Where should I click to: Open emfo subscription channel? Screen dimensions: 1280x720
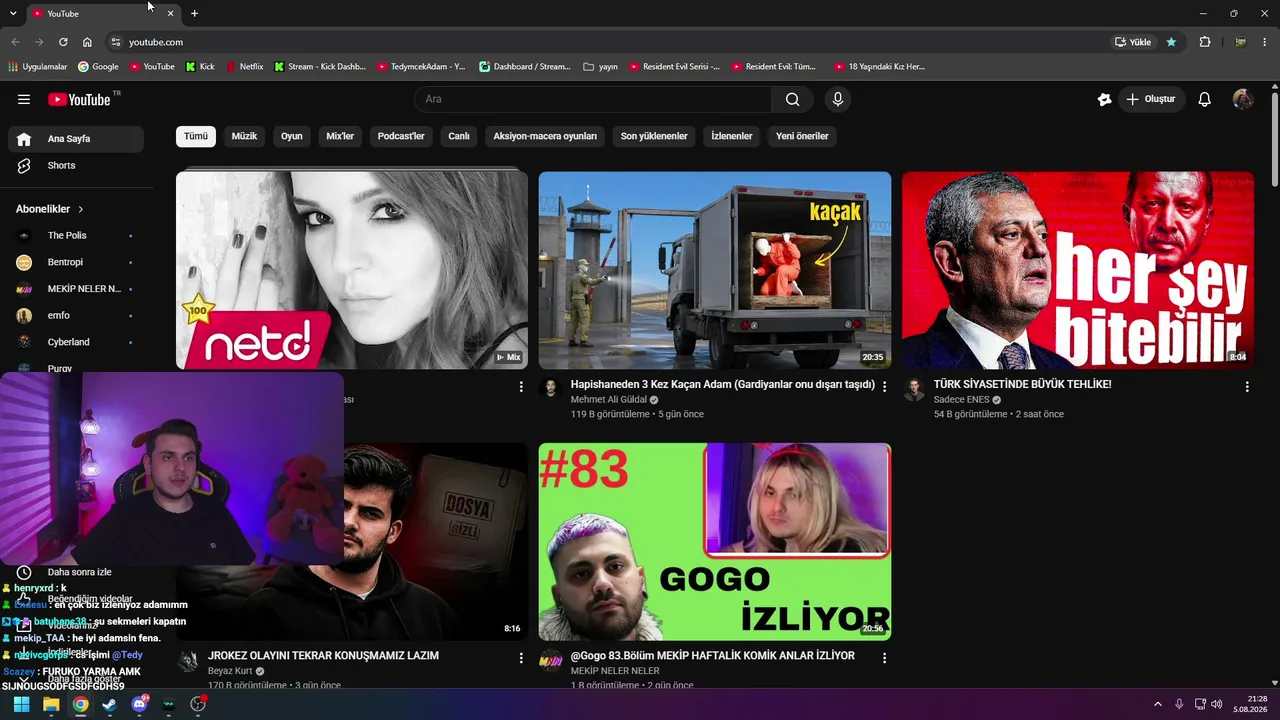(76, 315)
